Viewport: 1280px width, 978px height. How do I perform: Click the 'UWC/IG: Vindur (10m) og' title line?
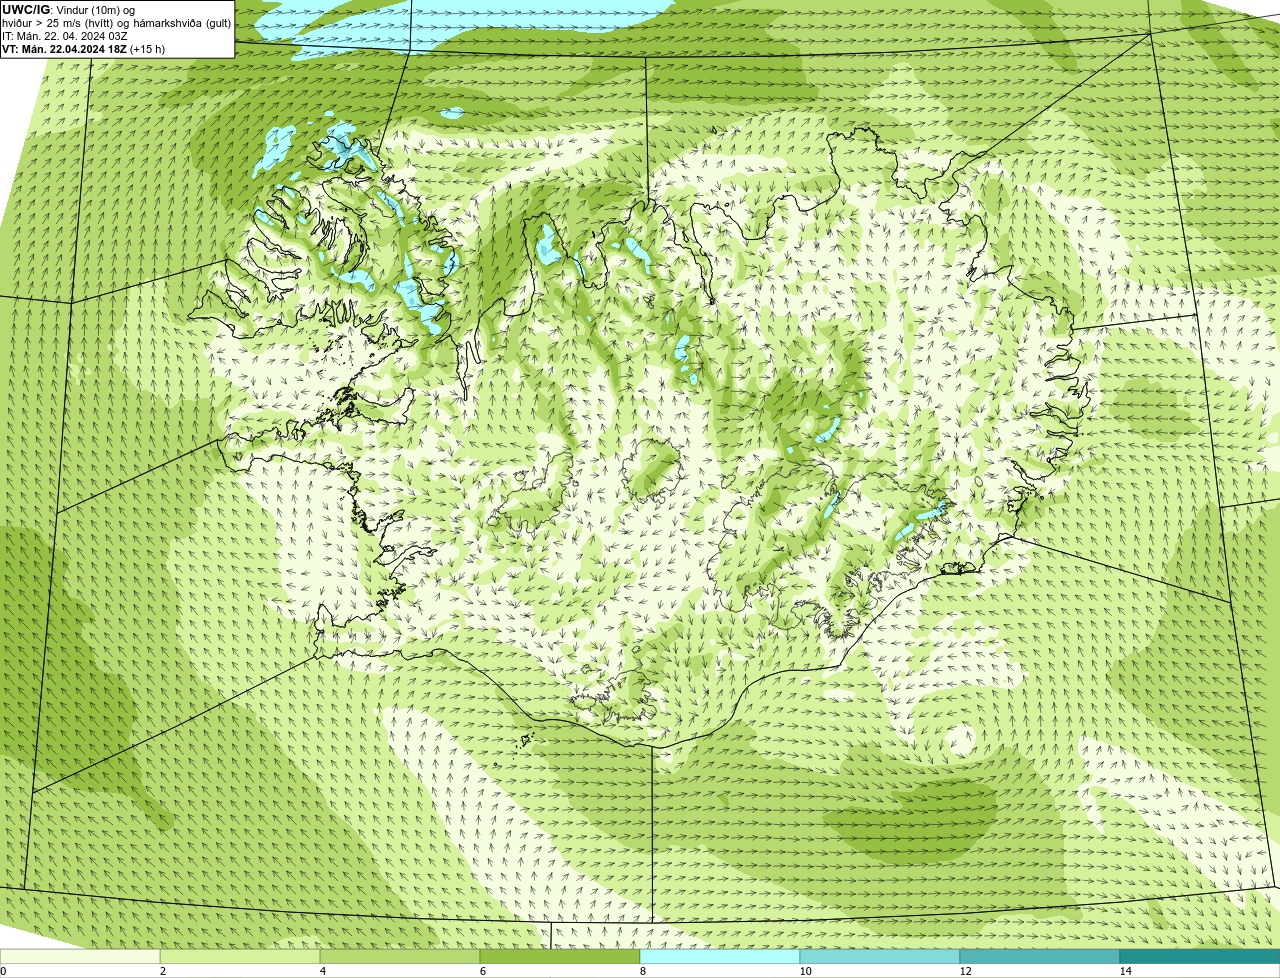click(67, 9)
